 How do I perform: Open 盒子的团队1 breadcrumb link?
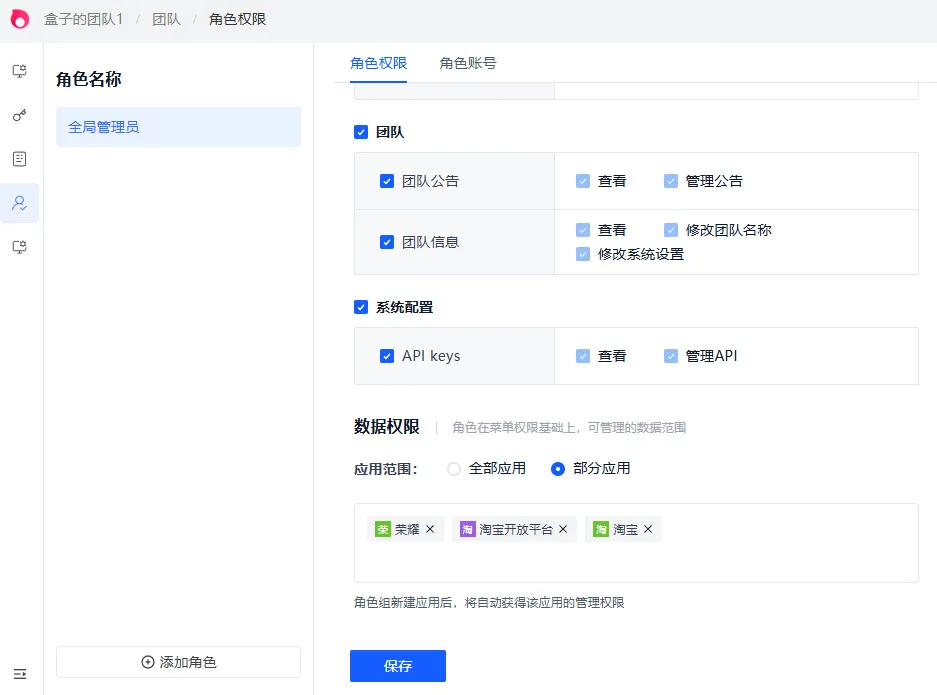(83, 19)
